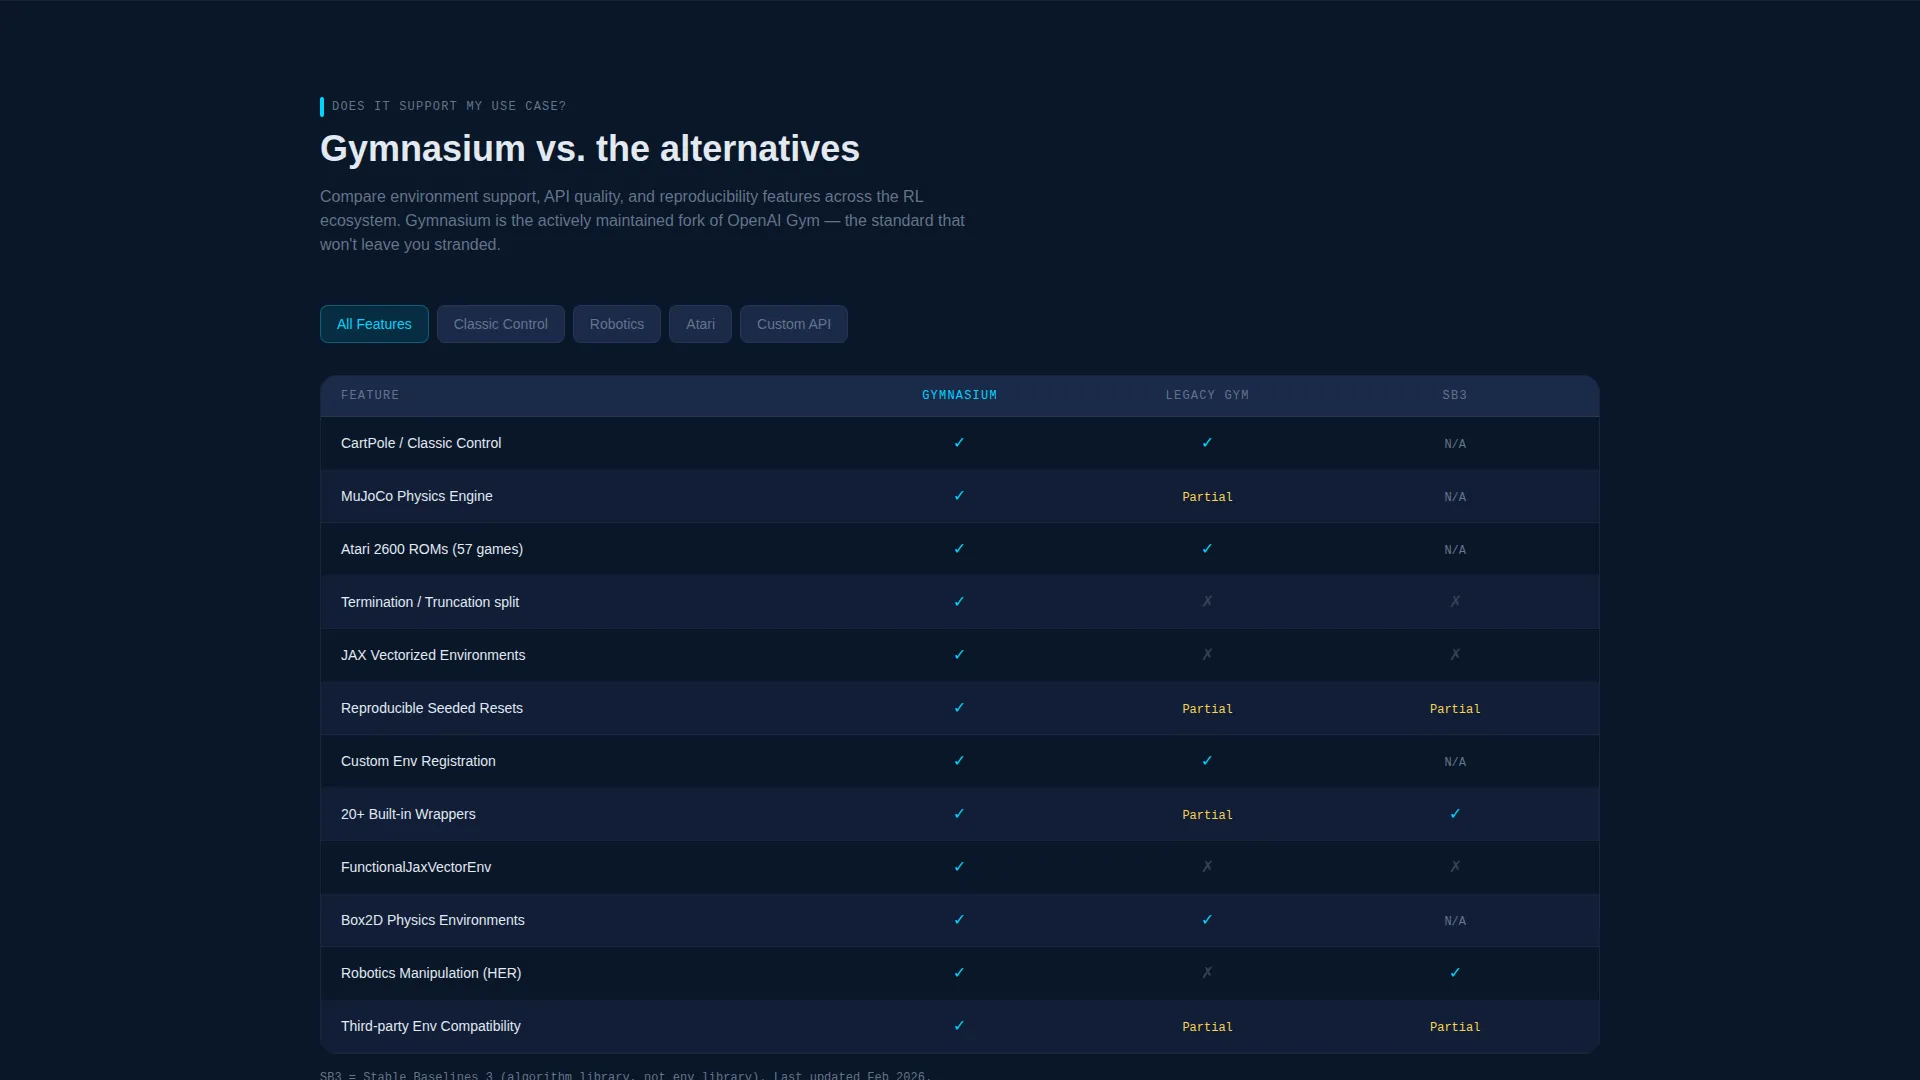Viewport: 1920px width, 1080px height.
Task: Click the Gymnasium checkmark for JAX Vectorized Environments
Action: [959, 655]
